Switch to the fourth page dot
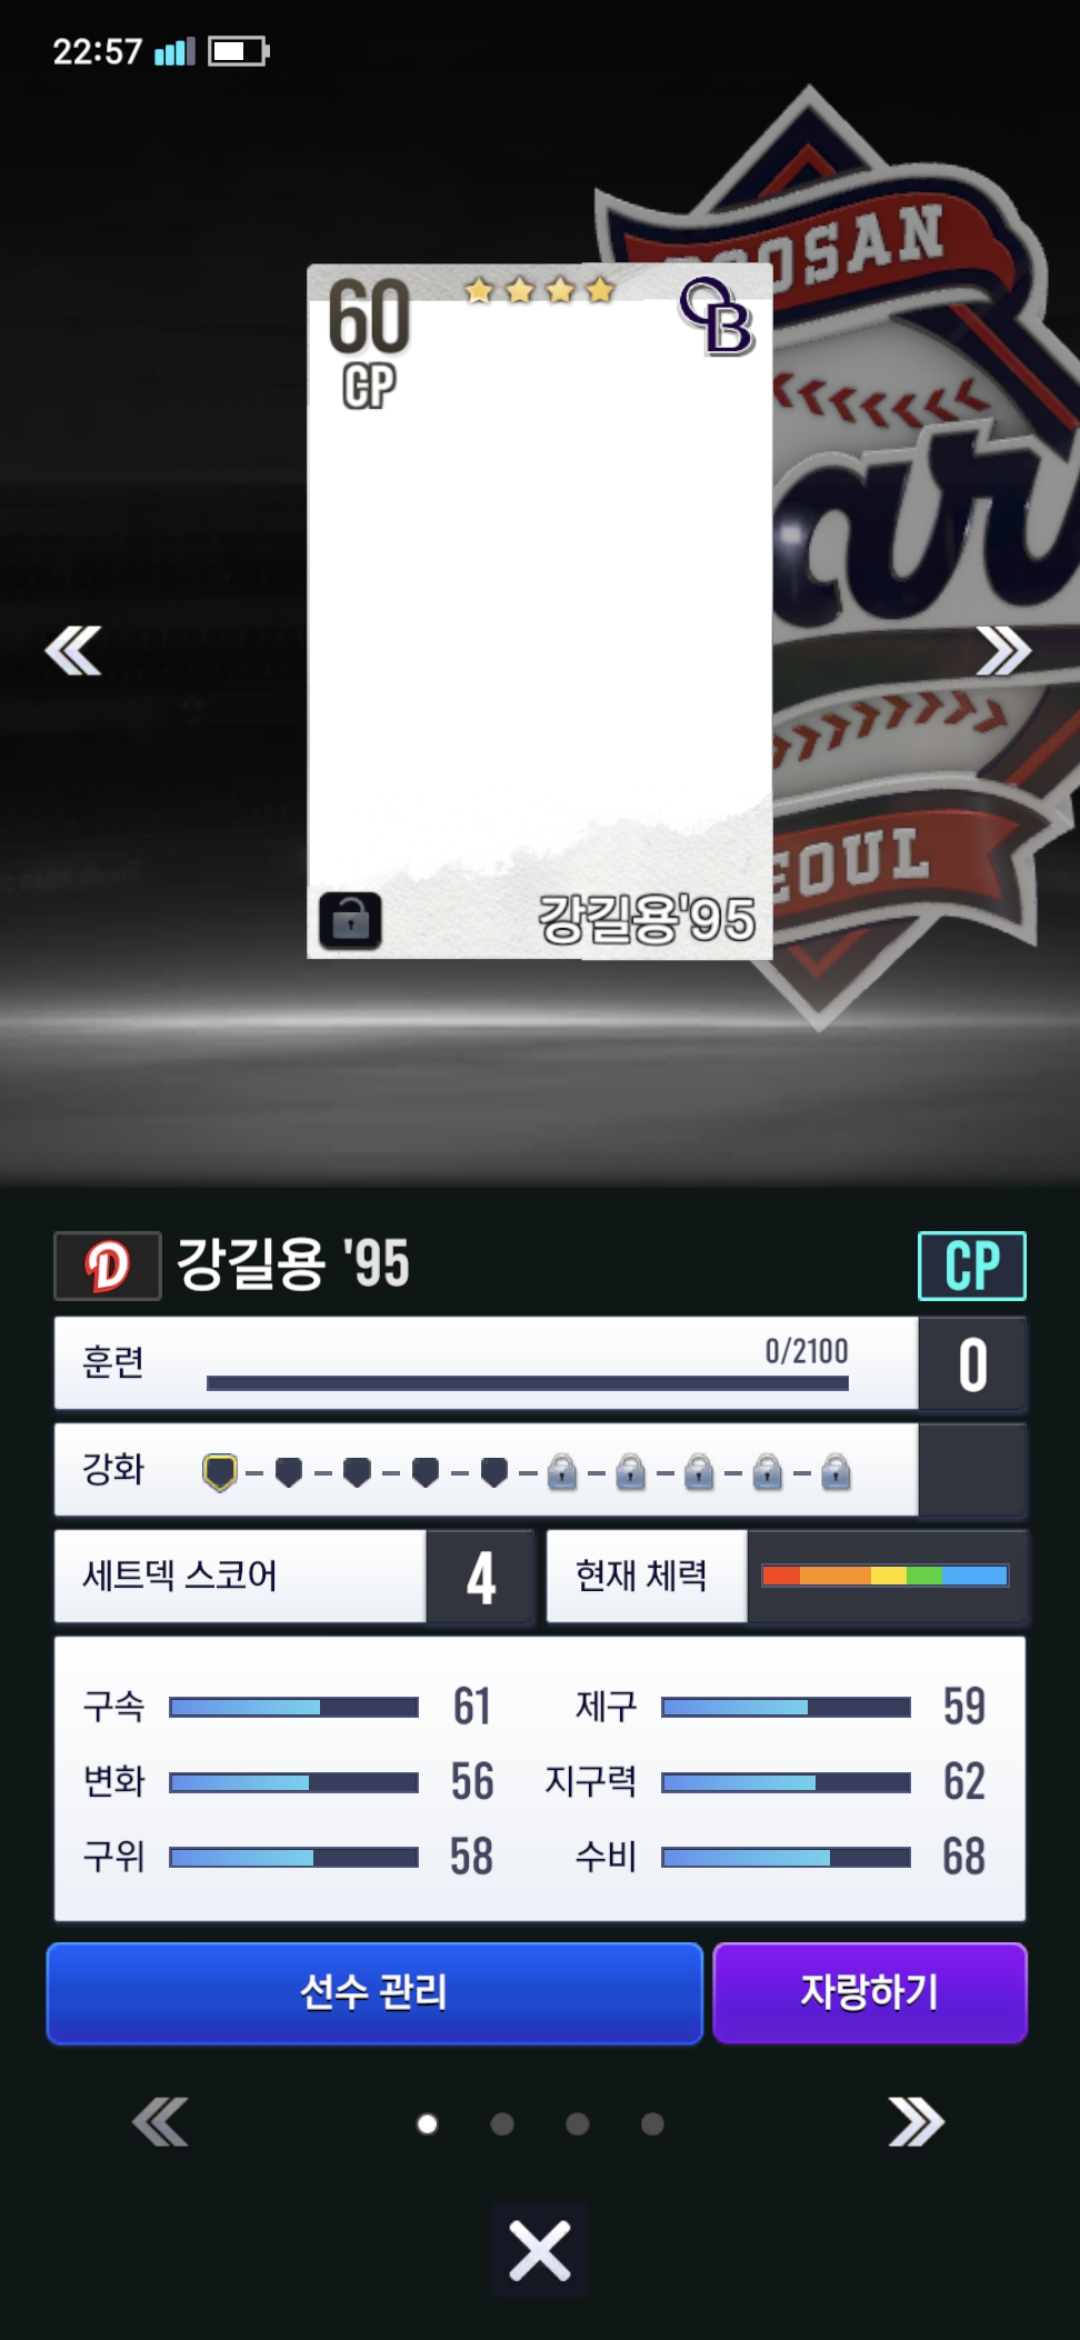1080x2340 pixels. [x=652, y=2124]
